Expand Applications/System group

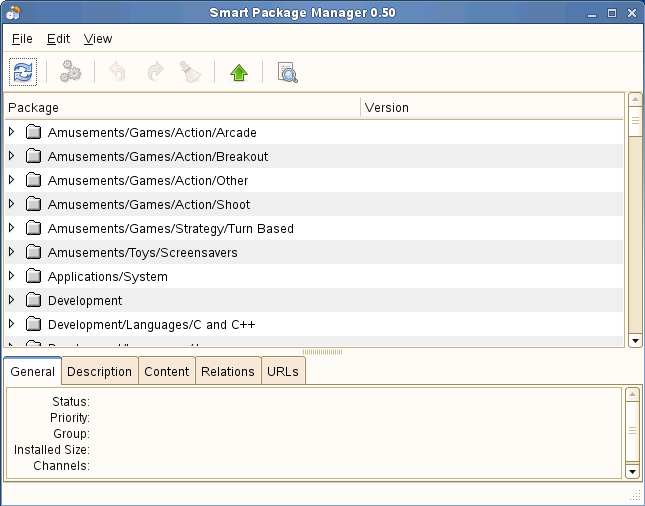tap(12, 276)
